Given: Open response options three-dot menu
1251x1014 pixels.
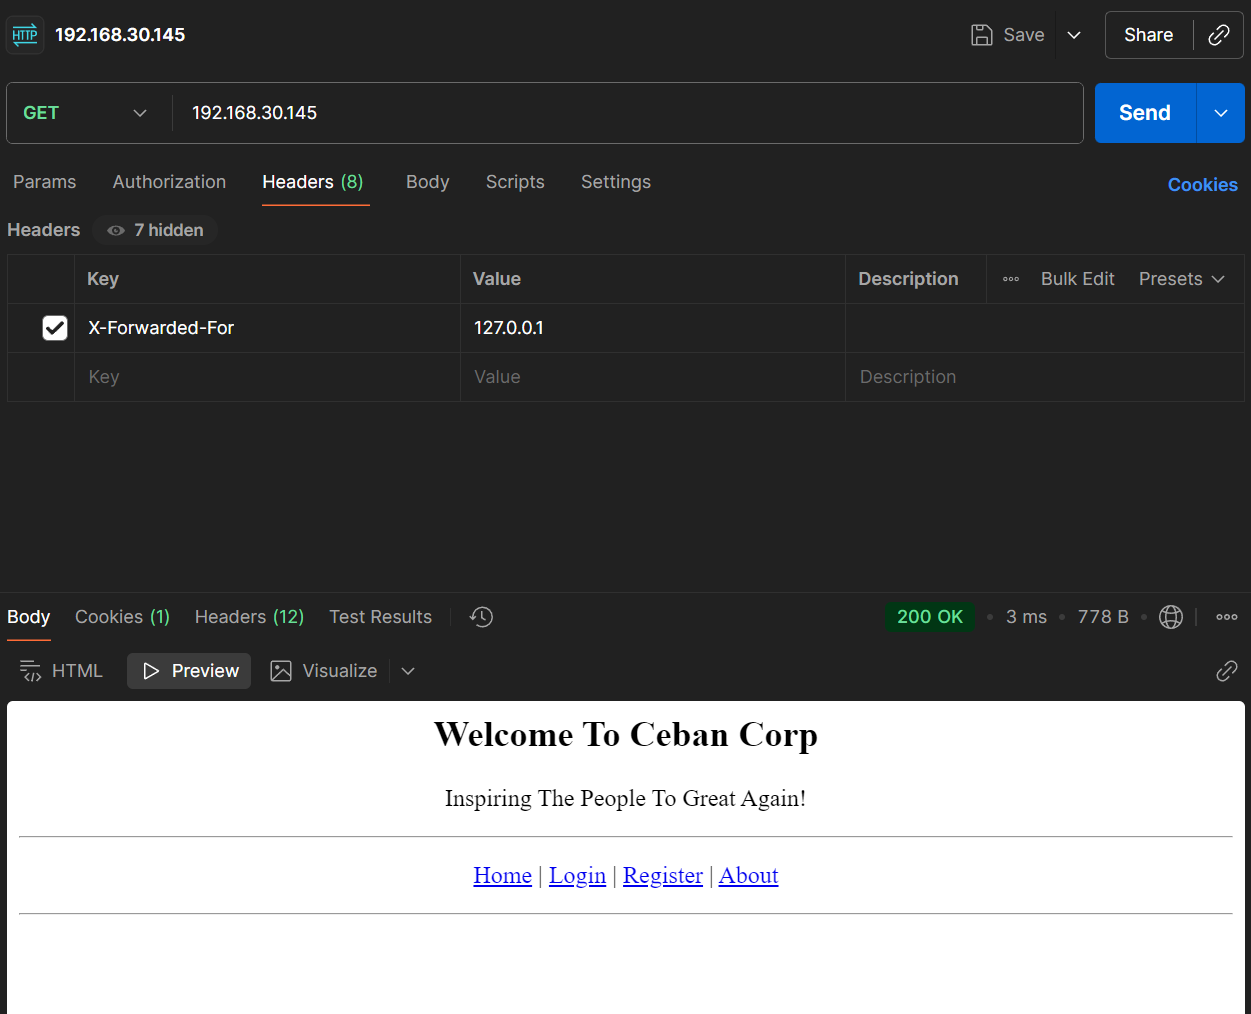Looking at the screenshot, I should click(1227, 617).
